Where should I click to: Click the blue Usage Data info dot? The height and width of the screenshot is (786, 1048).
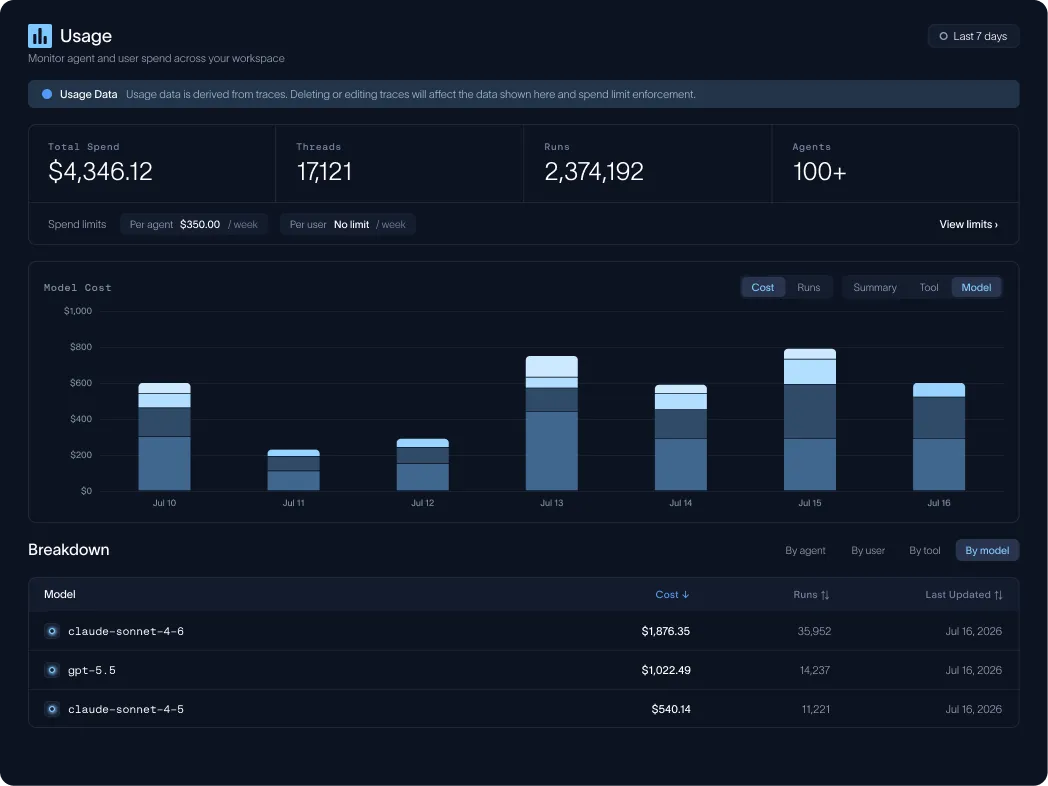pyautogui.click(x=47, y=94)
